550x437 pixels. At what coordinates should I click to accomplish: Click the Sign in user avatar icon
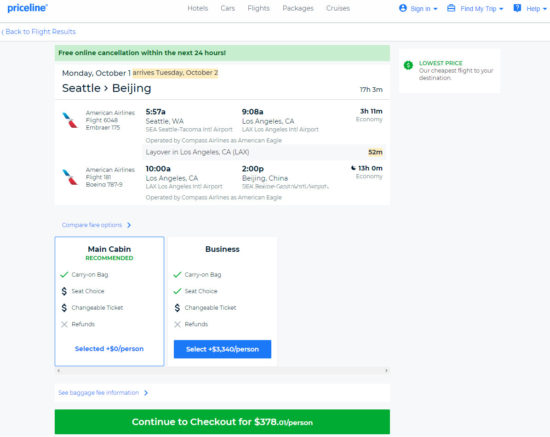(x=403, y=8)
